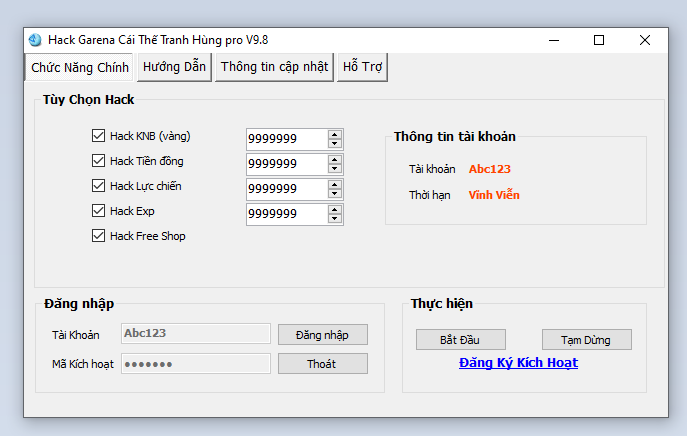Disable the Hack Lực chiến checkbox

[x=98, y=186]
